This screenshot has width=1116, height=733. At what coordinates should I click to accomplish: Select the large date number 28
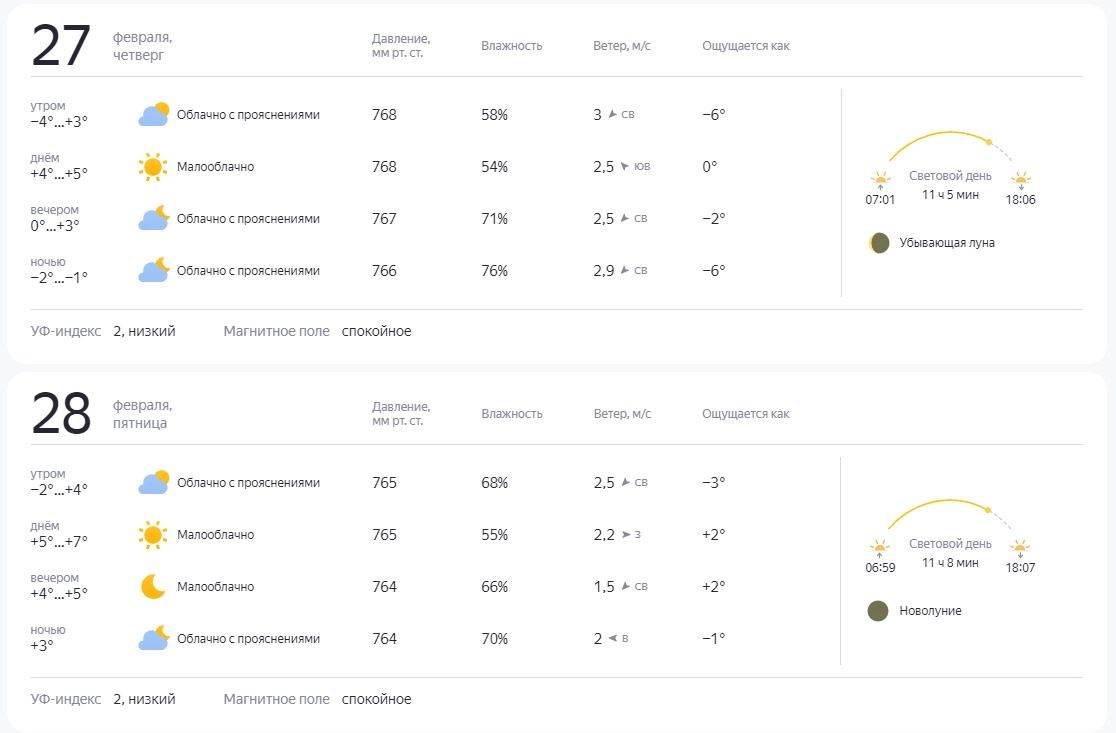61,415
